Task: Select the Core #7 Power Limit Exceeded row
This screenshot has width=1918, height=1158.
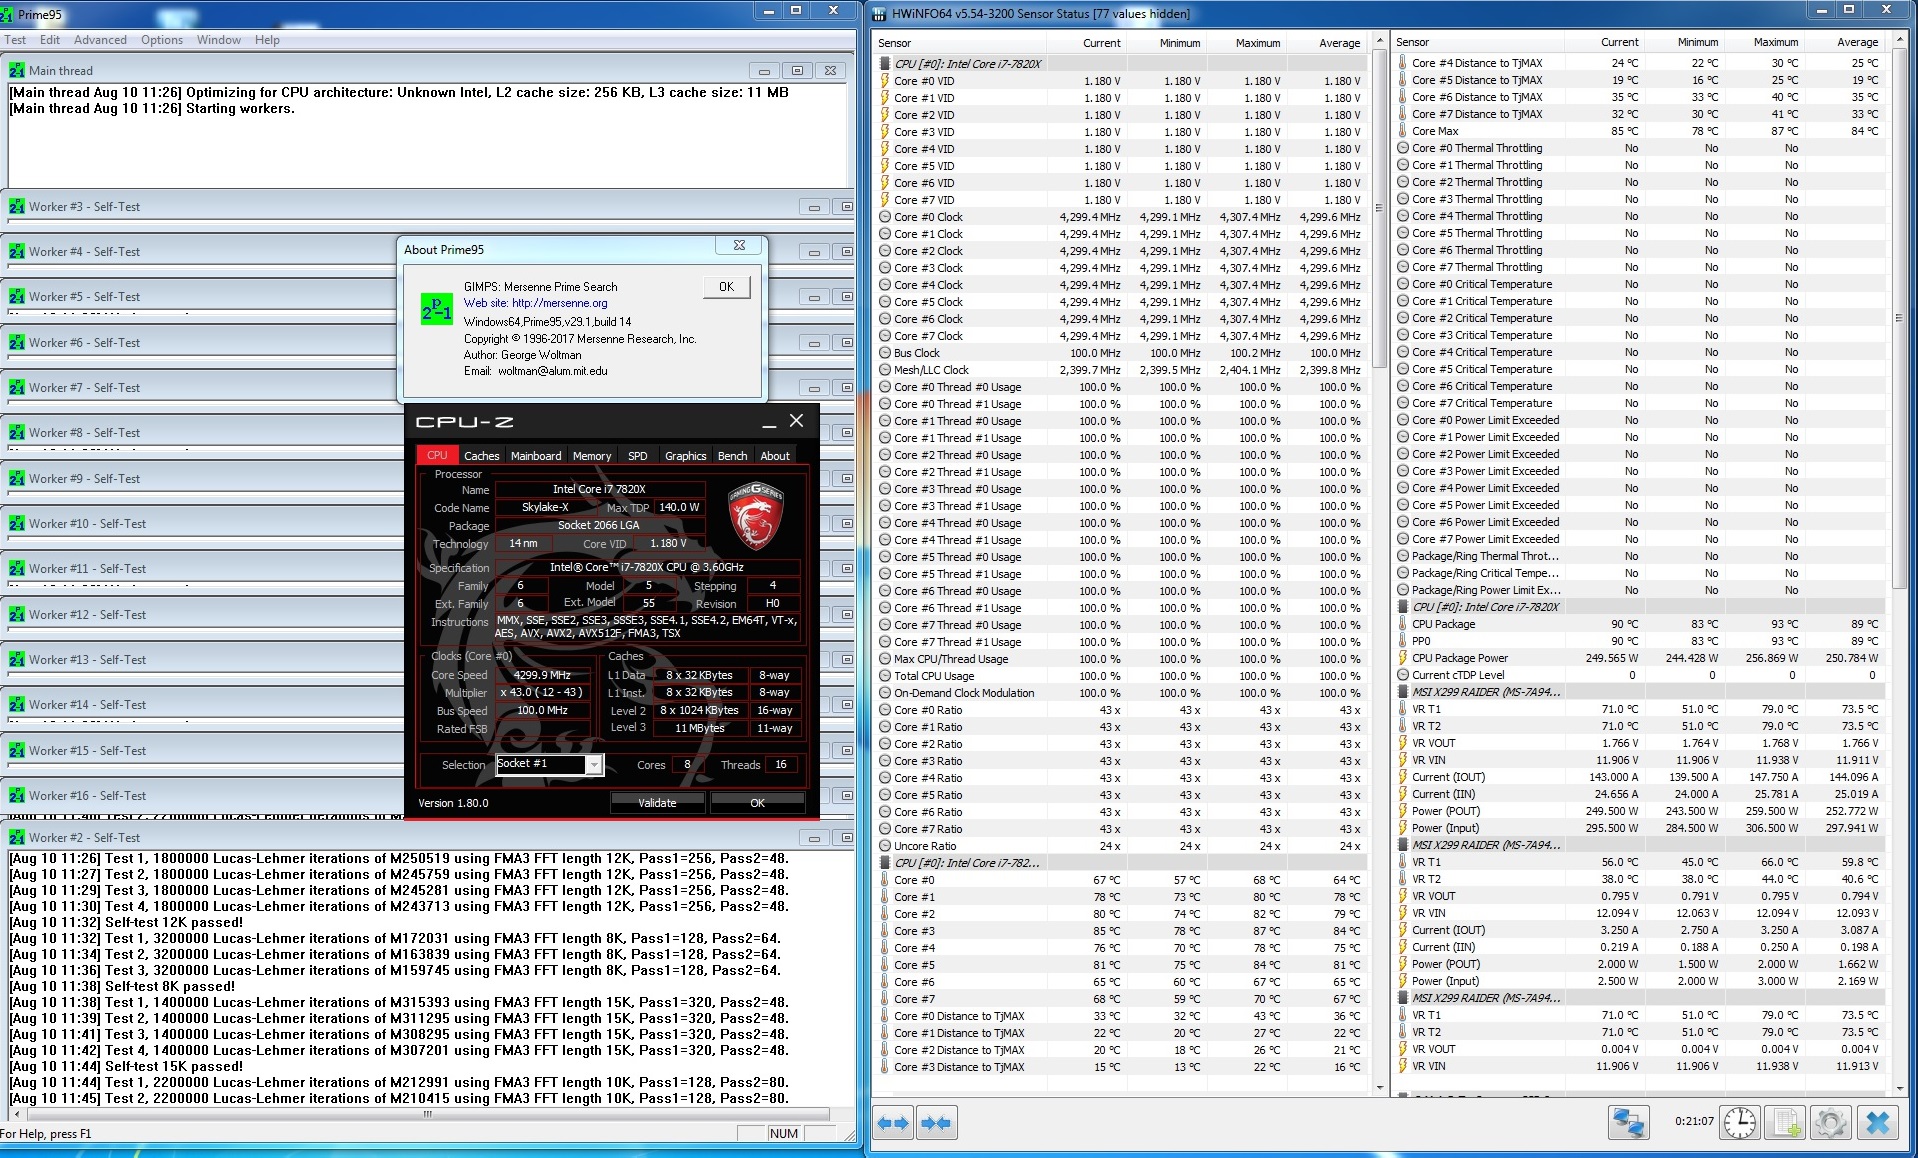Action: [1639, 539]
